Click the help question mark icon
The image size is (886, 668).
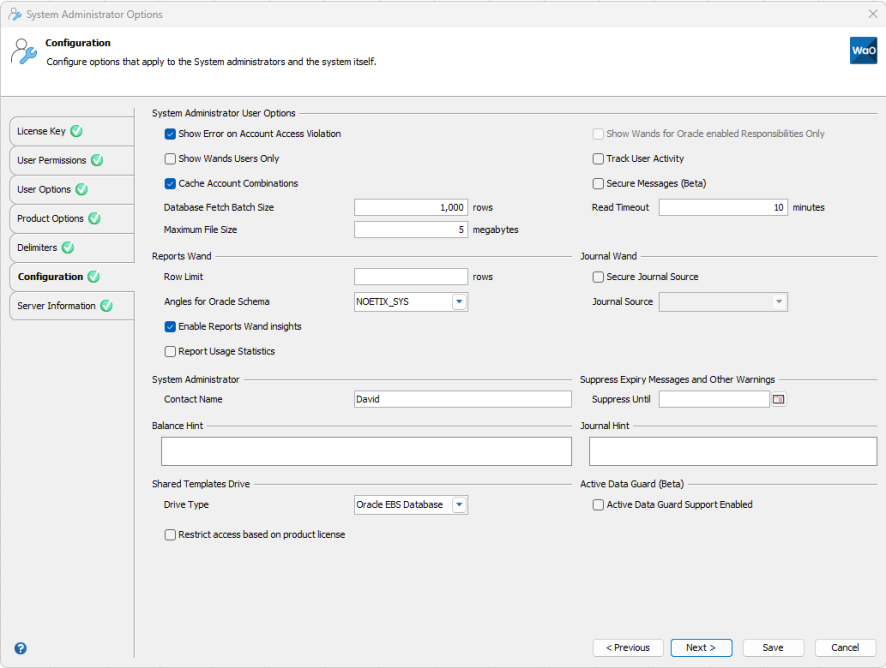20,648
